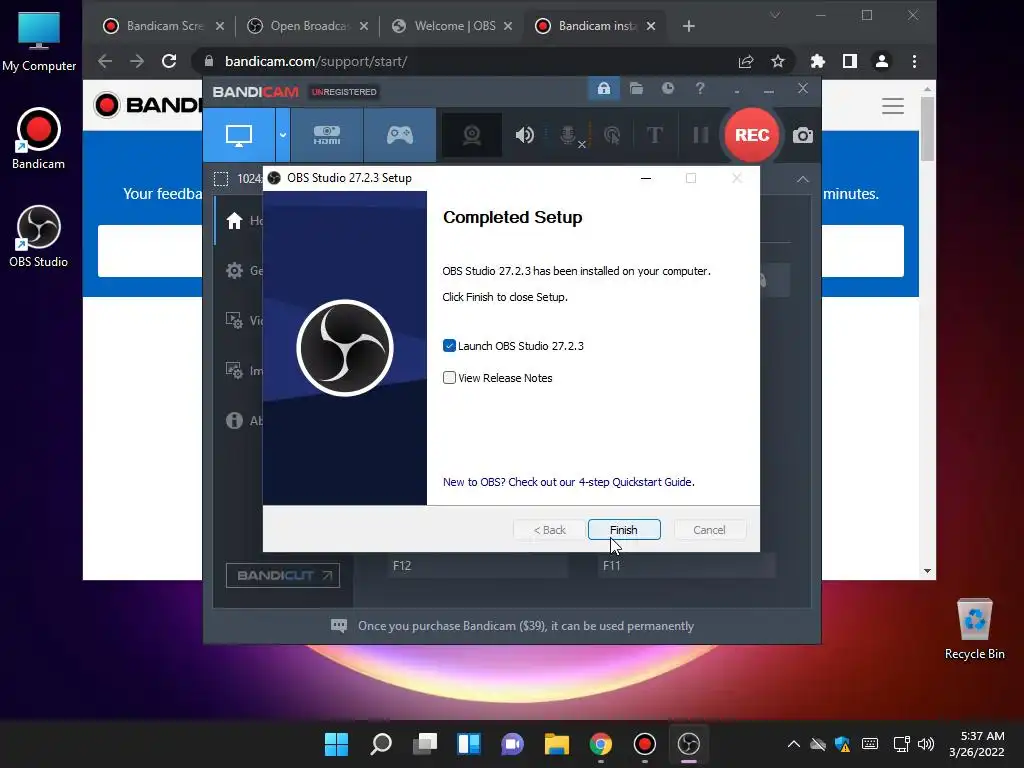Show hidden system tray icons
This screenshot has width=1024, height=768.
point(793,744)
